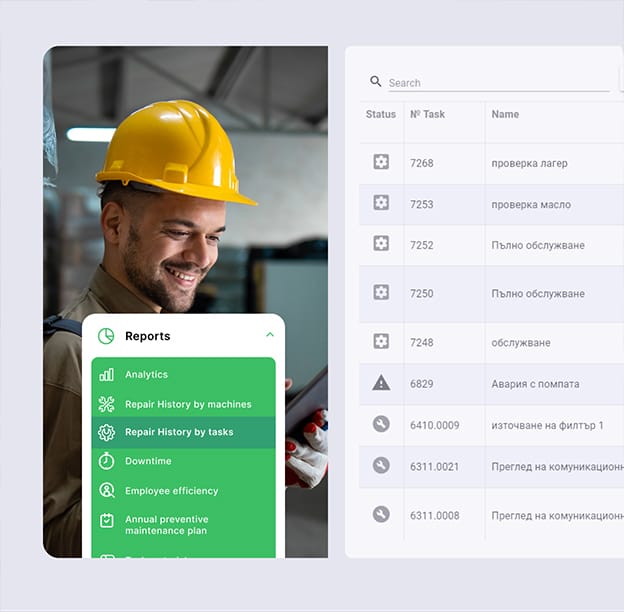Open task източване на филтър 1
Screen dimensions: 624x612
click(548, 425)
